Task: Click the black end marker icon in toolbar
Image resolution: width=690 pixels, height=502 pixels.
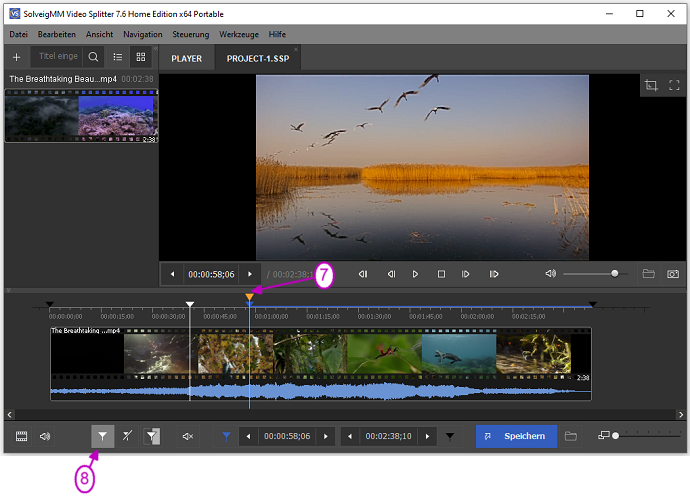Action: tap(450, 436)
